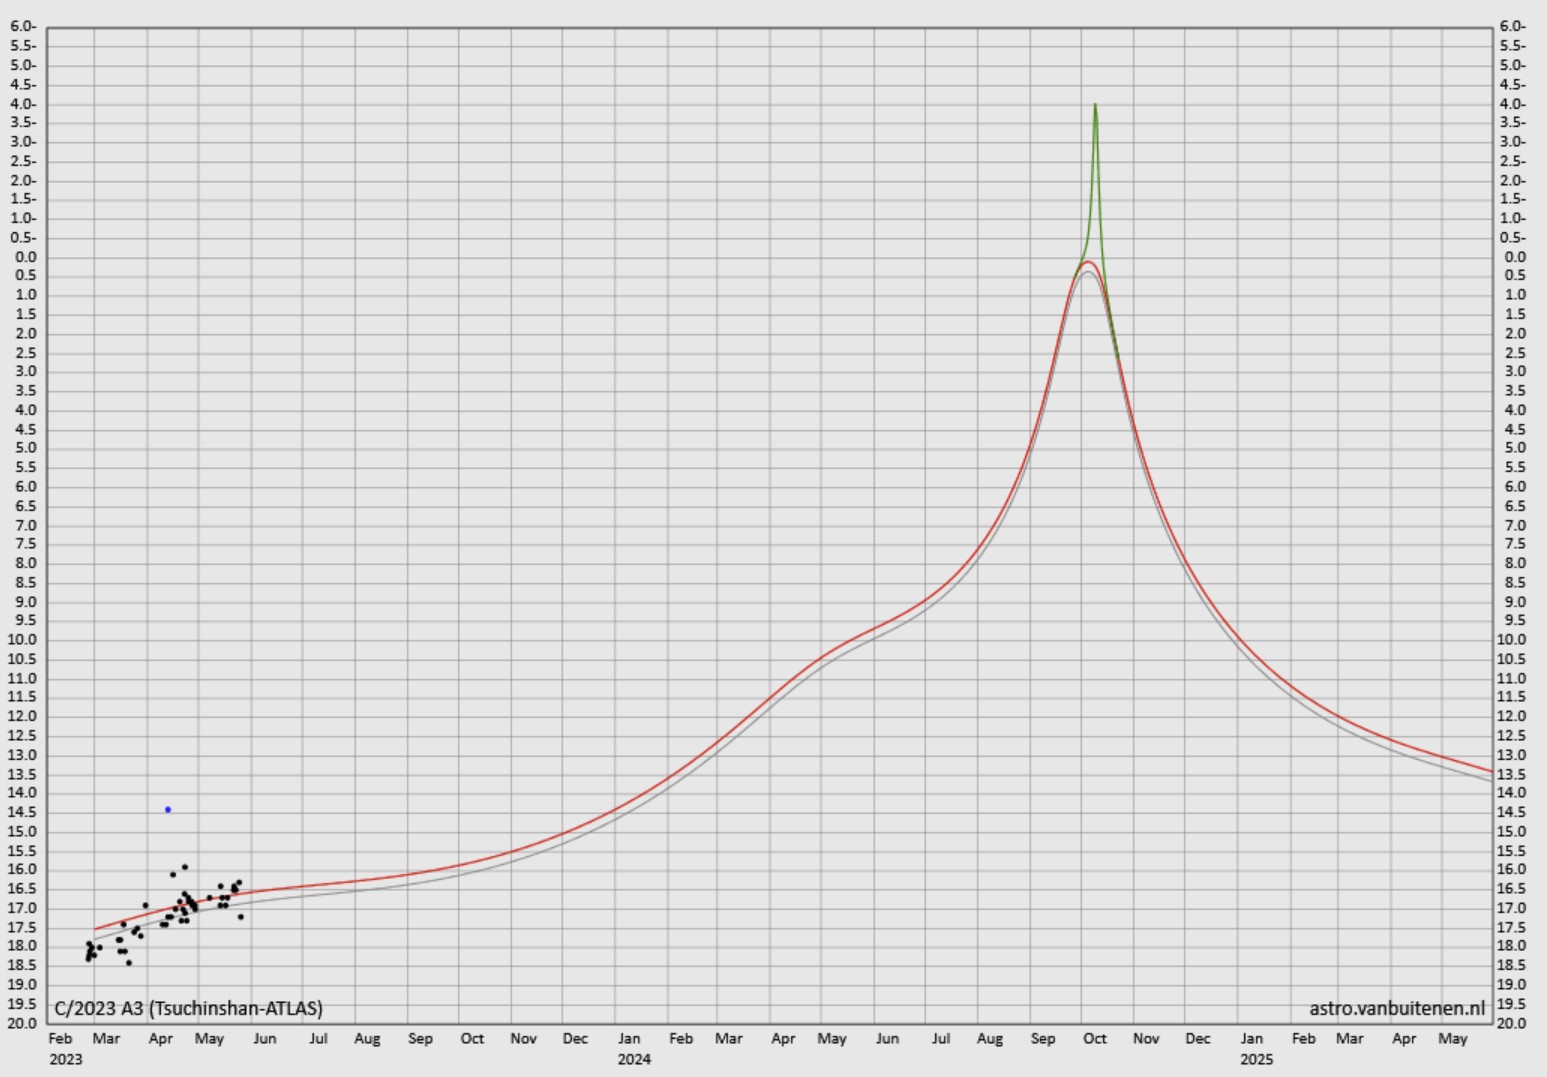This screenshot has width=1547, height=1077.
Task: Click the Jan label above 2024
Action: pos(628,1039)
